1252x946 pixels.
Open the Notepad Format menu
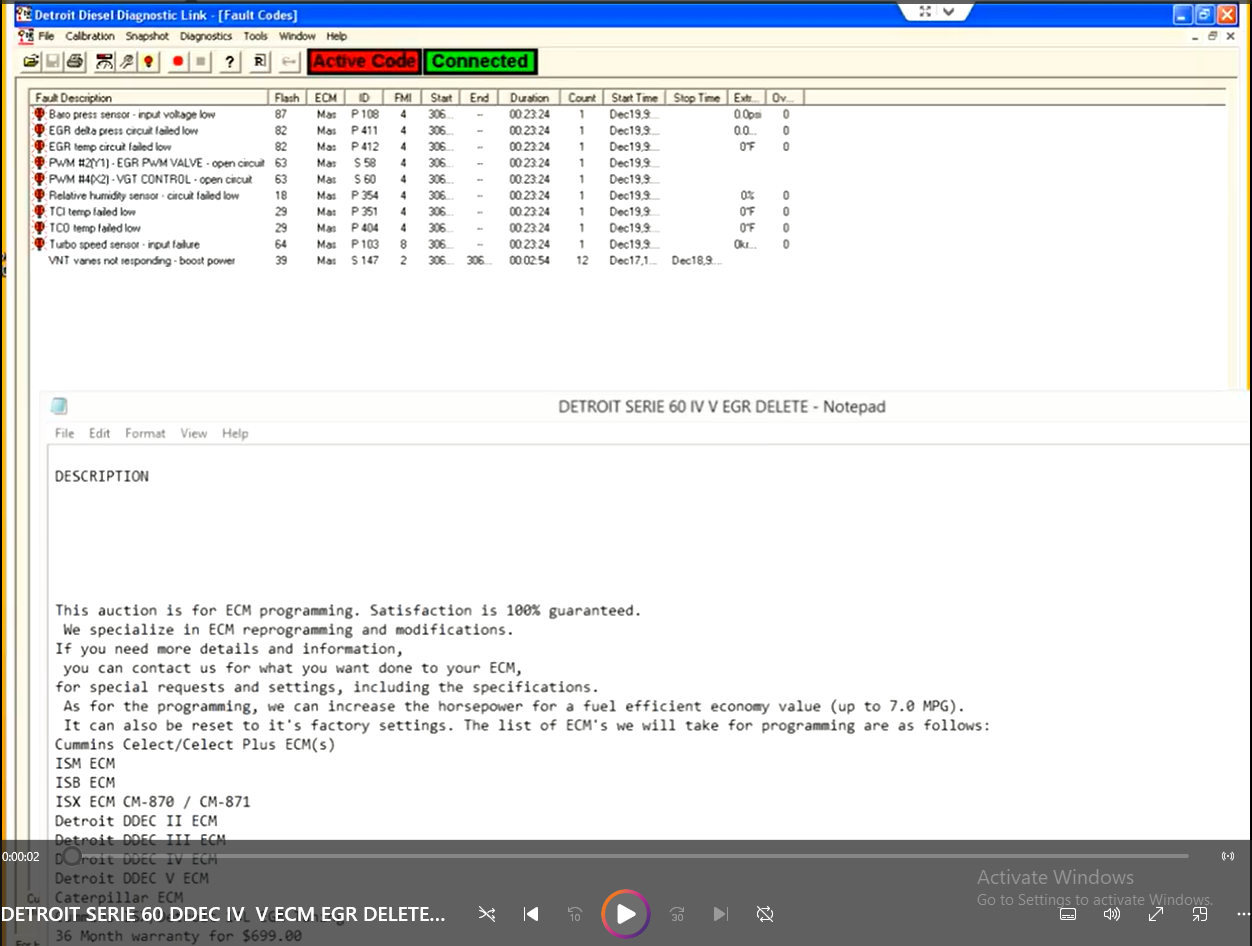(x=145, y=433)
